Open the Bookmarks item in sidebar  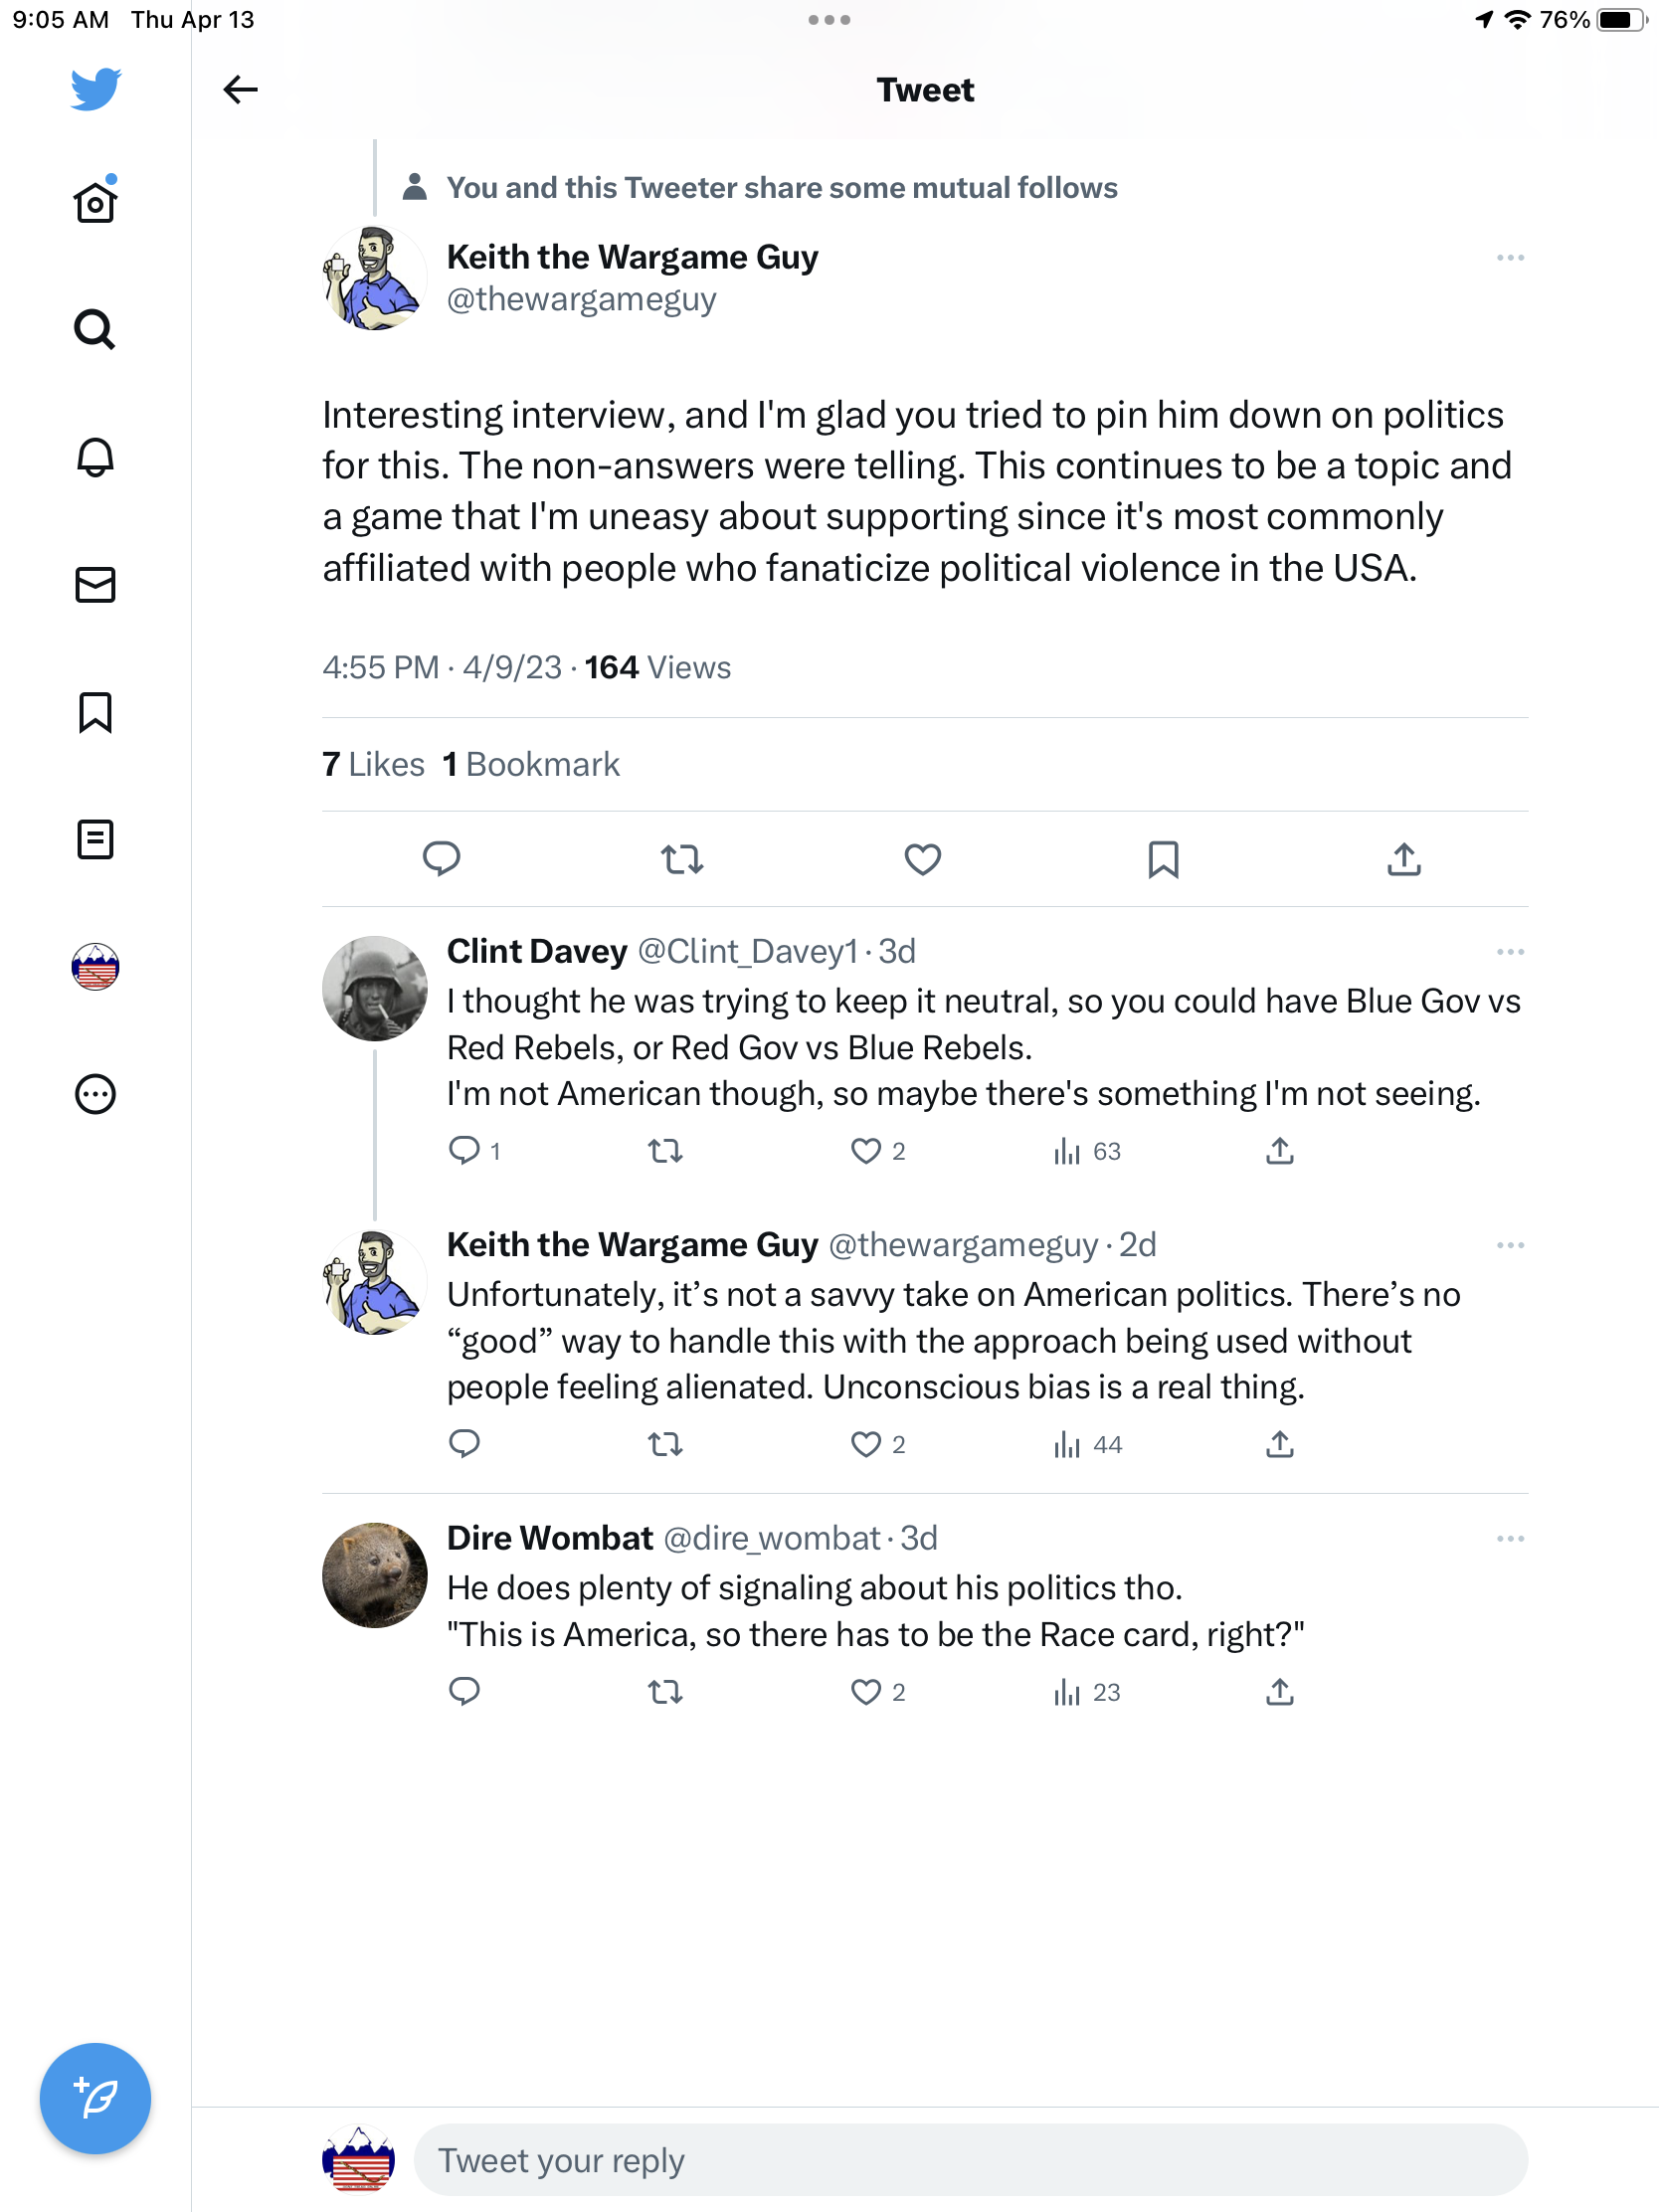[95, 713]
